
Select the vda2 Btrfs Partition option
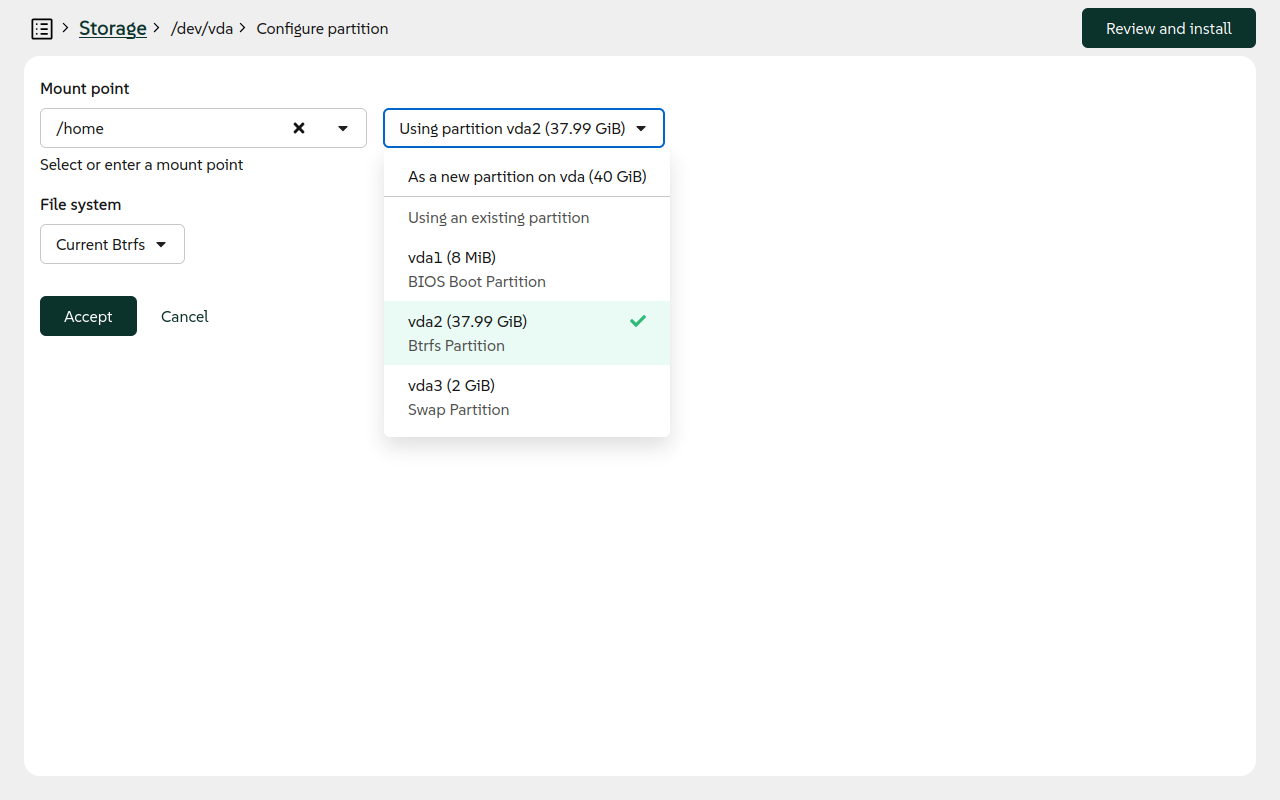(467, 332)
